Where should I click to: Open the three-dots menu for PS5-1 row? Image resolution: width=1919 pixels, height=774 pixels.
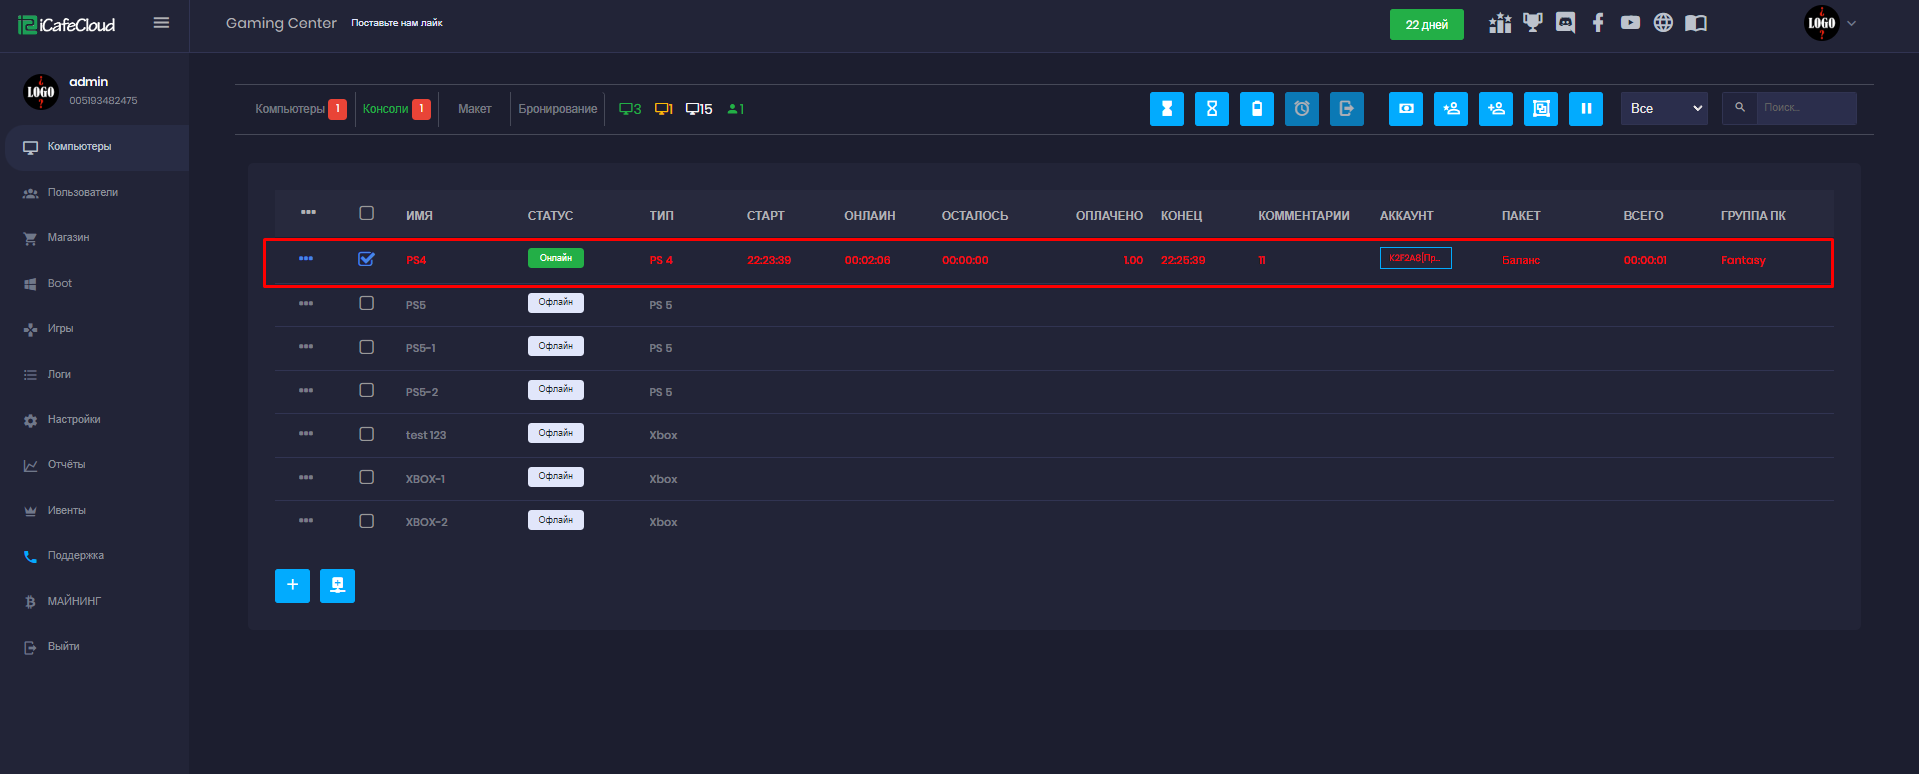pos(306,346)
